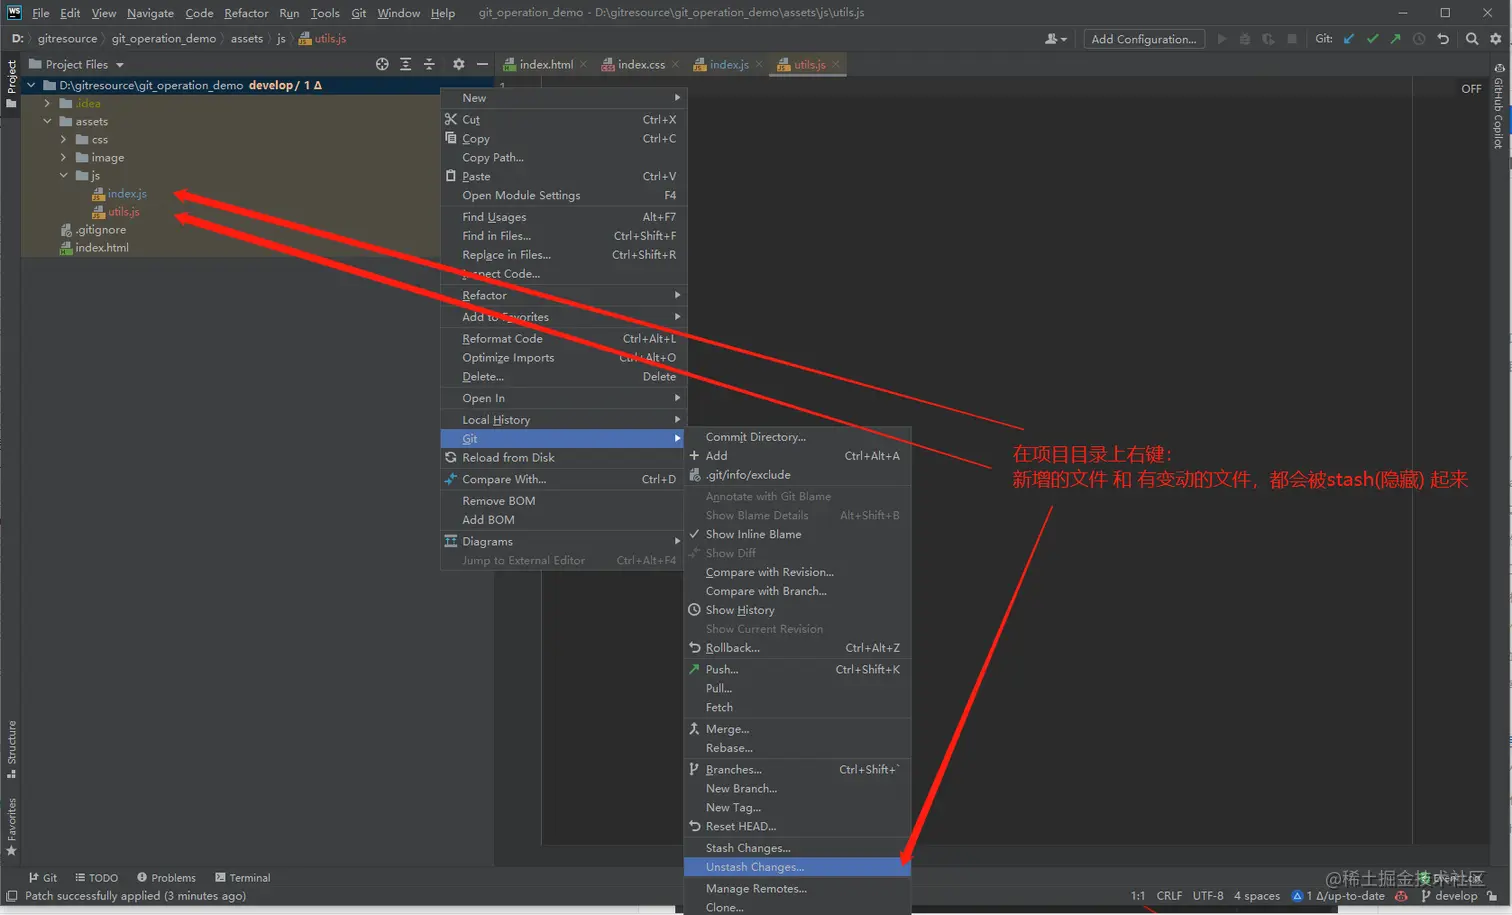
Task: Click the Git update project arrow icon
Action: [x=1349, y=39]
